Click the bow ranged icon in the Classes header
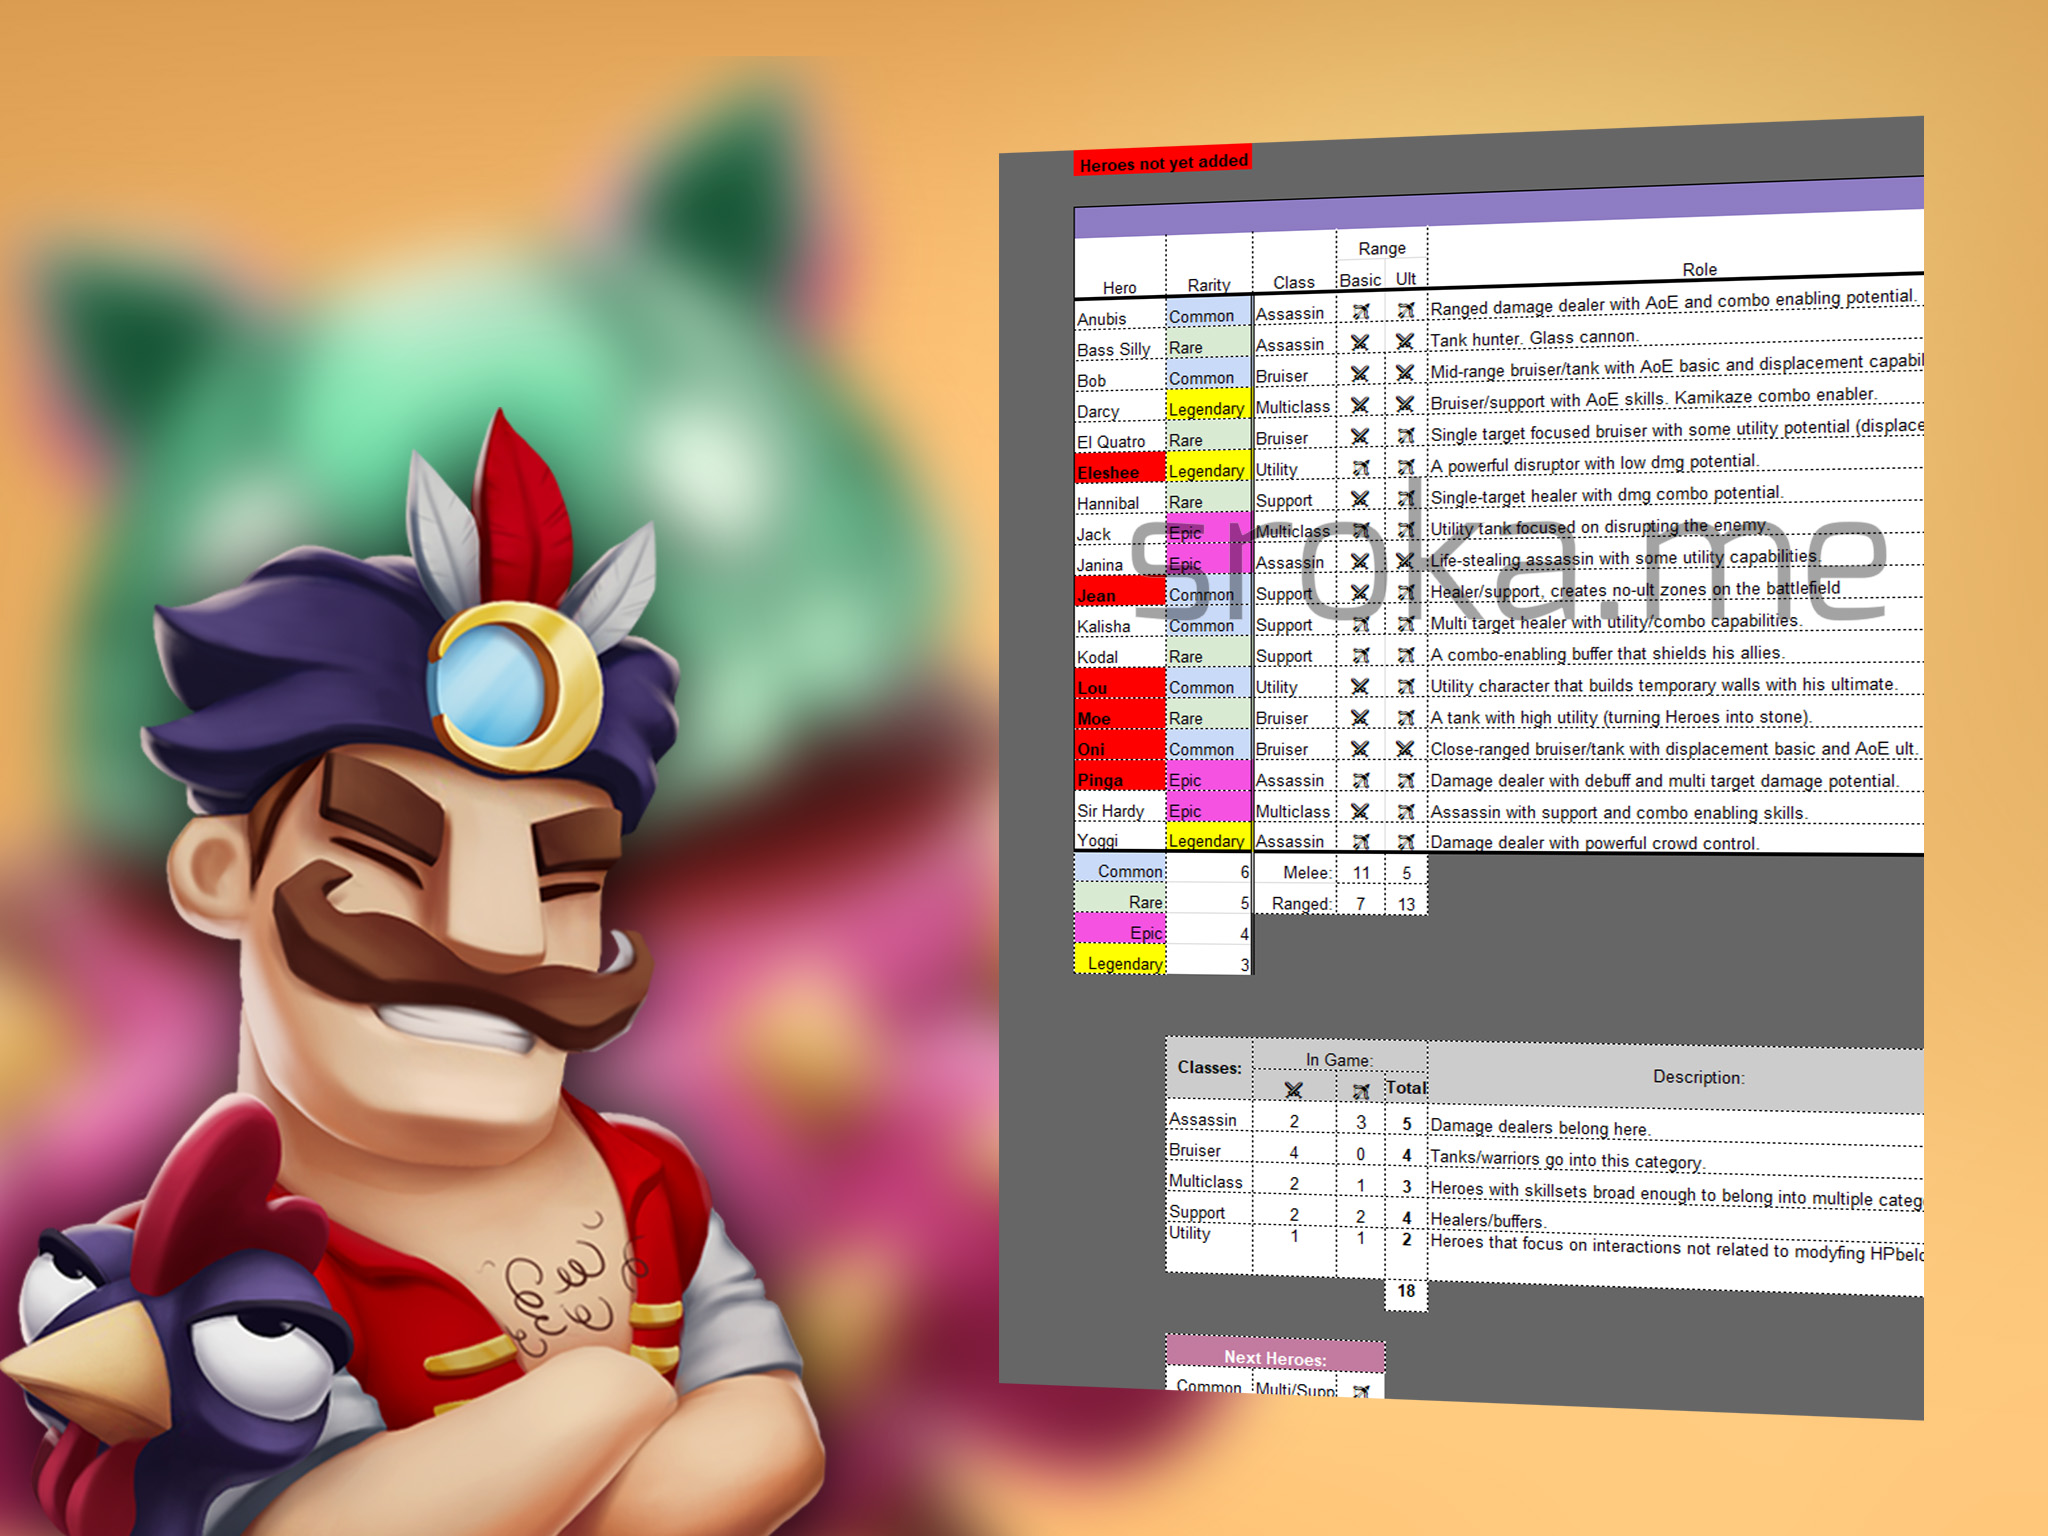 (x=1360, y=1091)
